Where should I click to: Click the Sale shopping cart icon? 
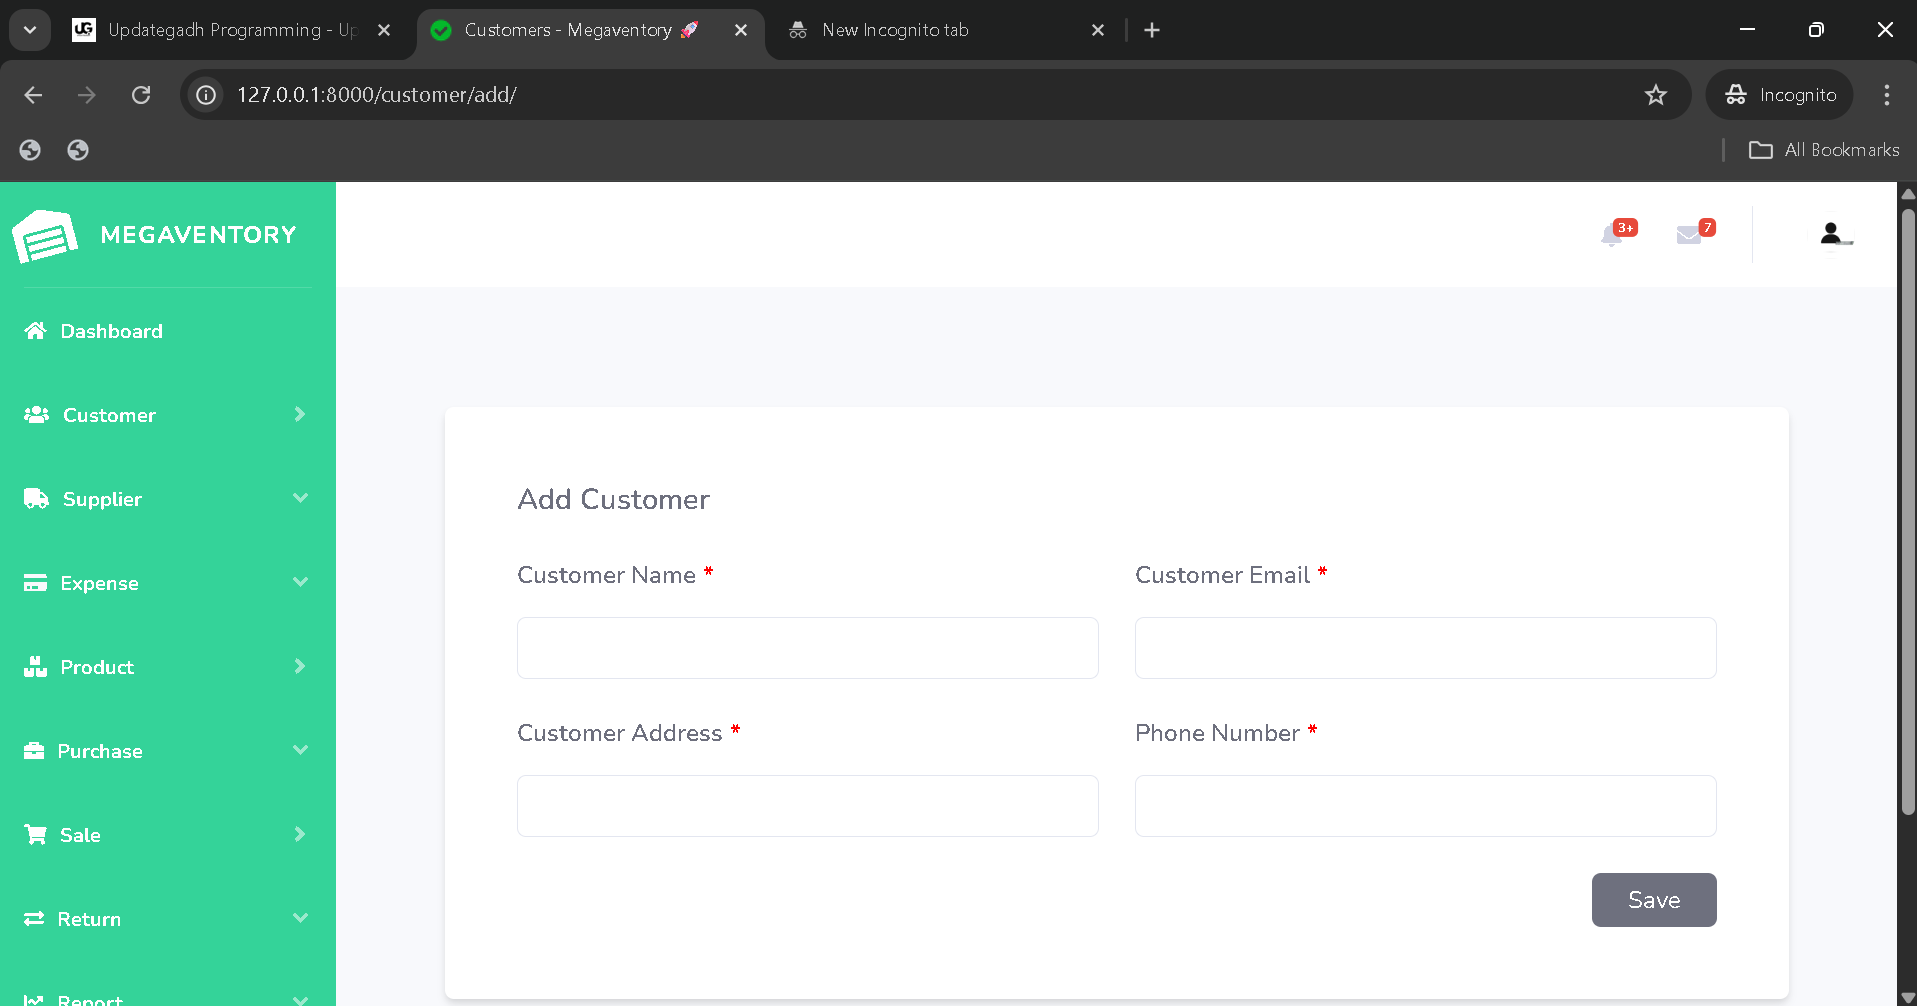point(36,835)
